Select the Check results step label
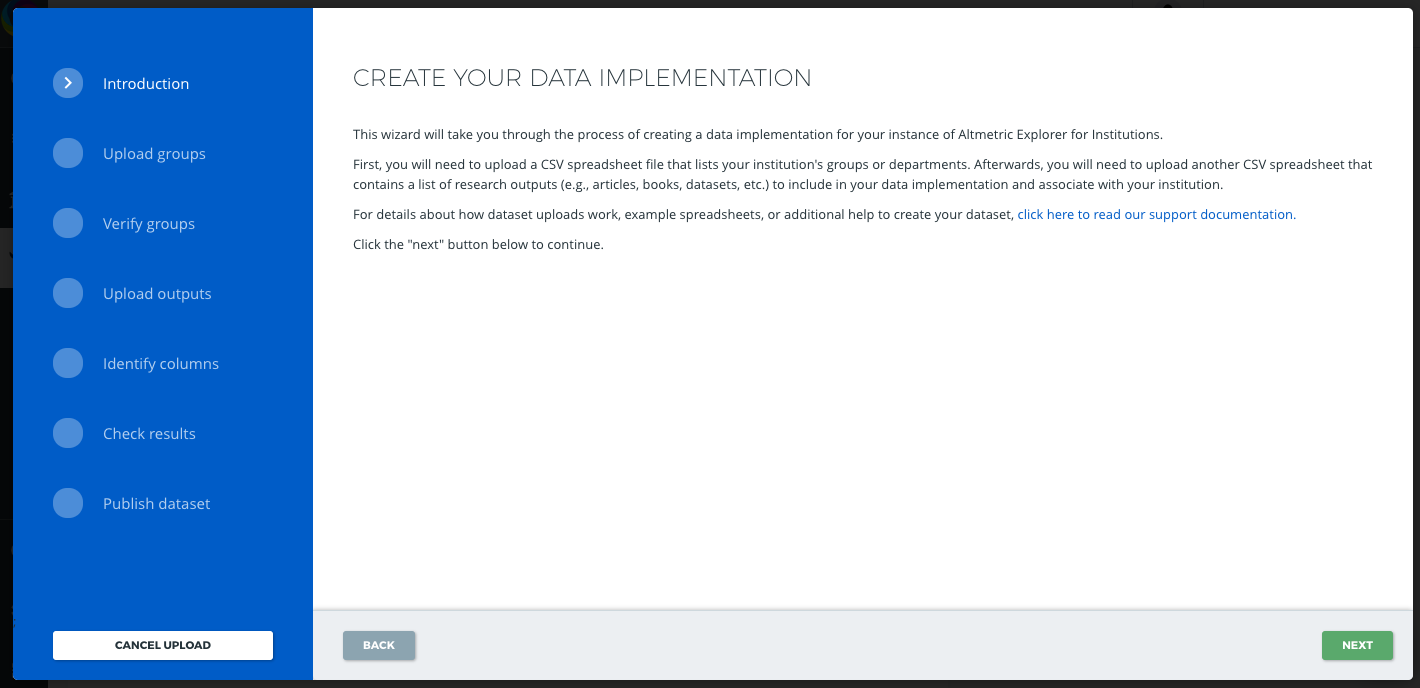 tap(149, 434)
